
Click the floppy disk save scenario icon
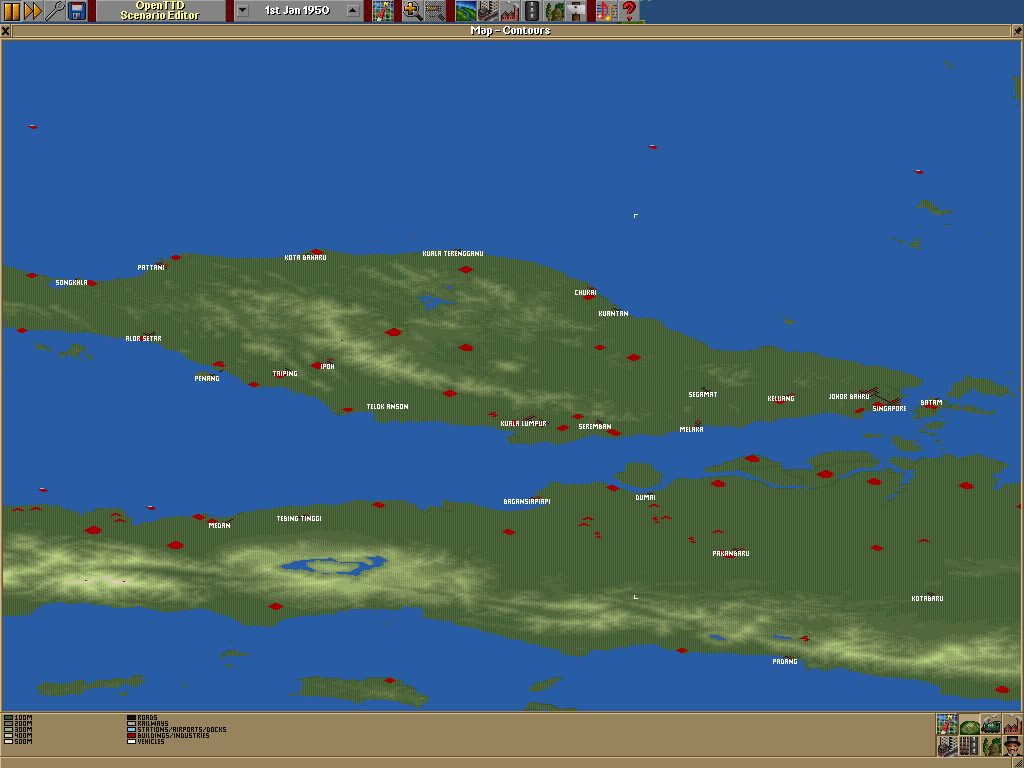[76, 10]
